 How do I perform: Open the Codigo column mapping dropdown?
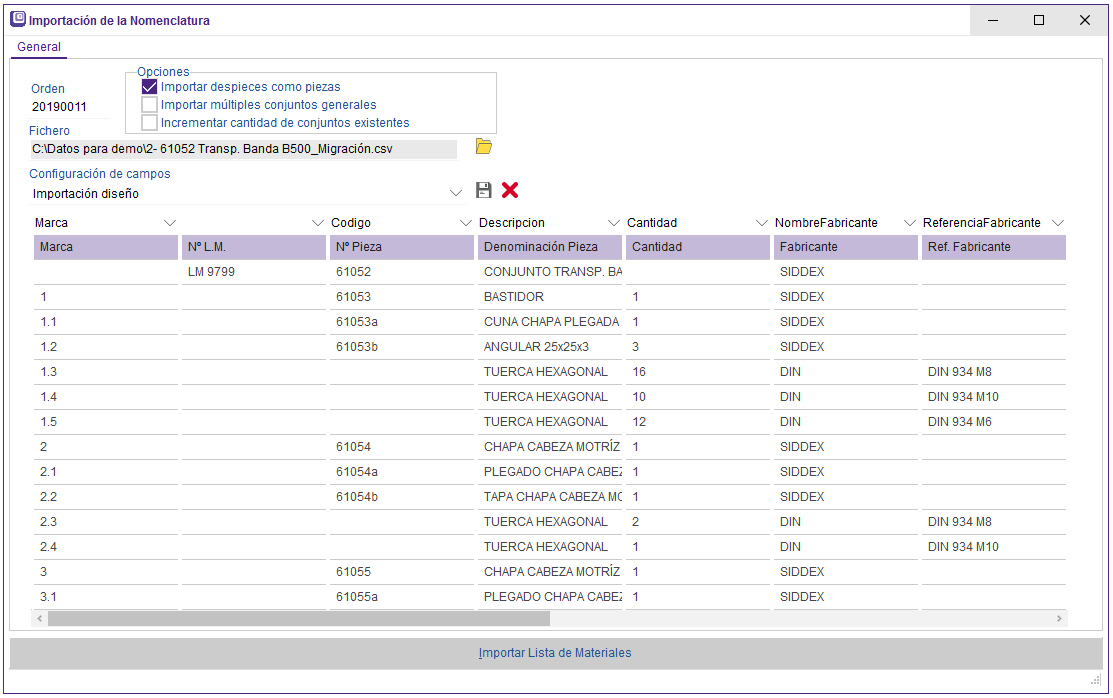coord(465,223)
